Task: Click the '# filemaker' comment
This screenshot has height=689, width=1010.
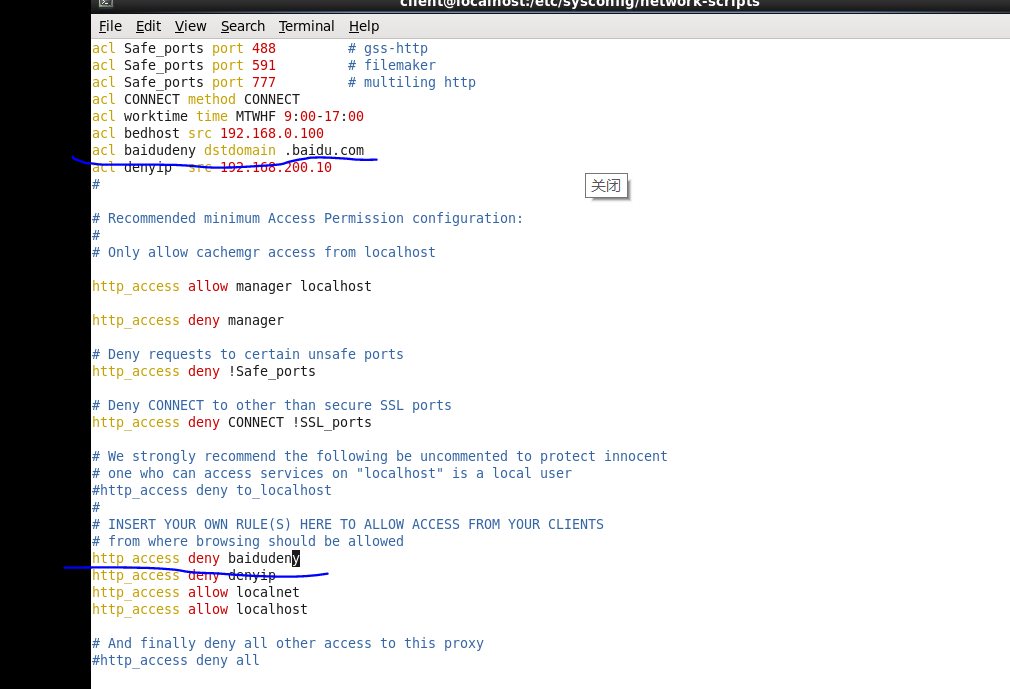Action: pyautogui.click(x=392, y=66)
